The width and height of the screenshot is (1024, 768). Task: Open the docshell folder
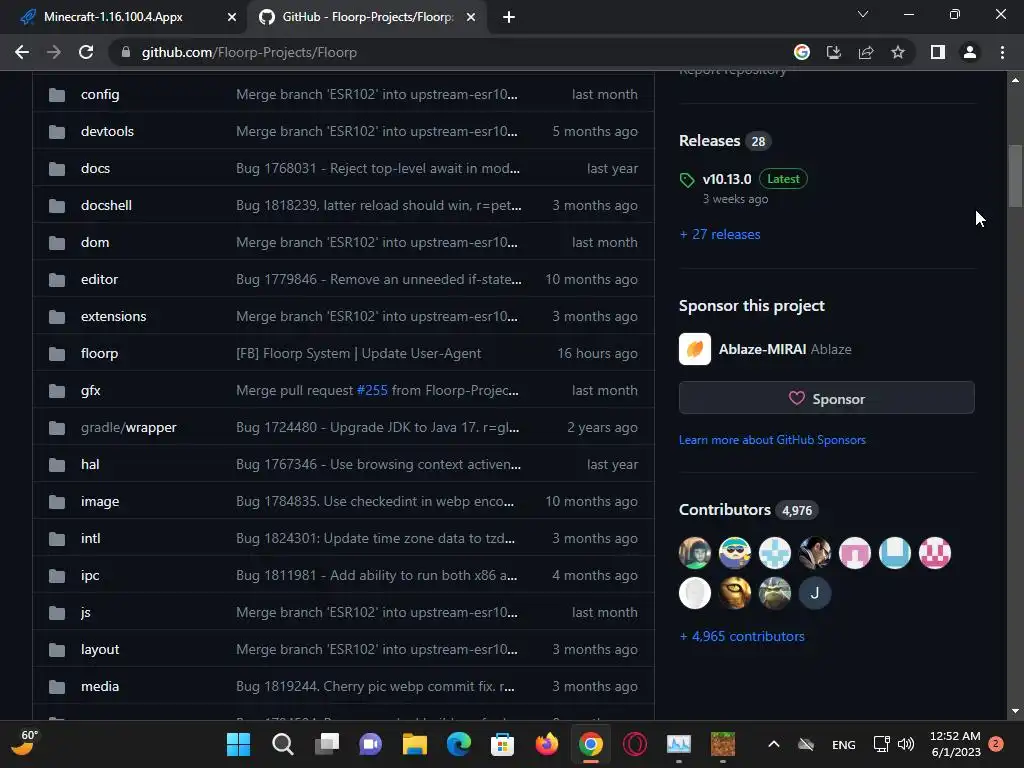pyautogui.click(x=106, y=205)
